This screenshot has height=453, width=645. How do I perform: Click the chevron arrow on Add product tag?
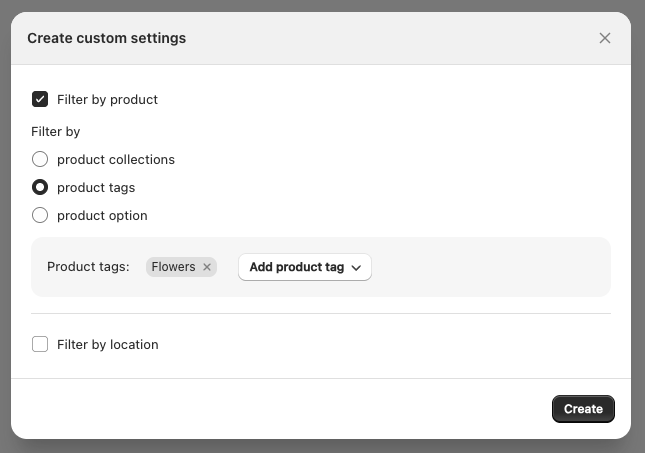[x=356, y=268]
